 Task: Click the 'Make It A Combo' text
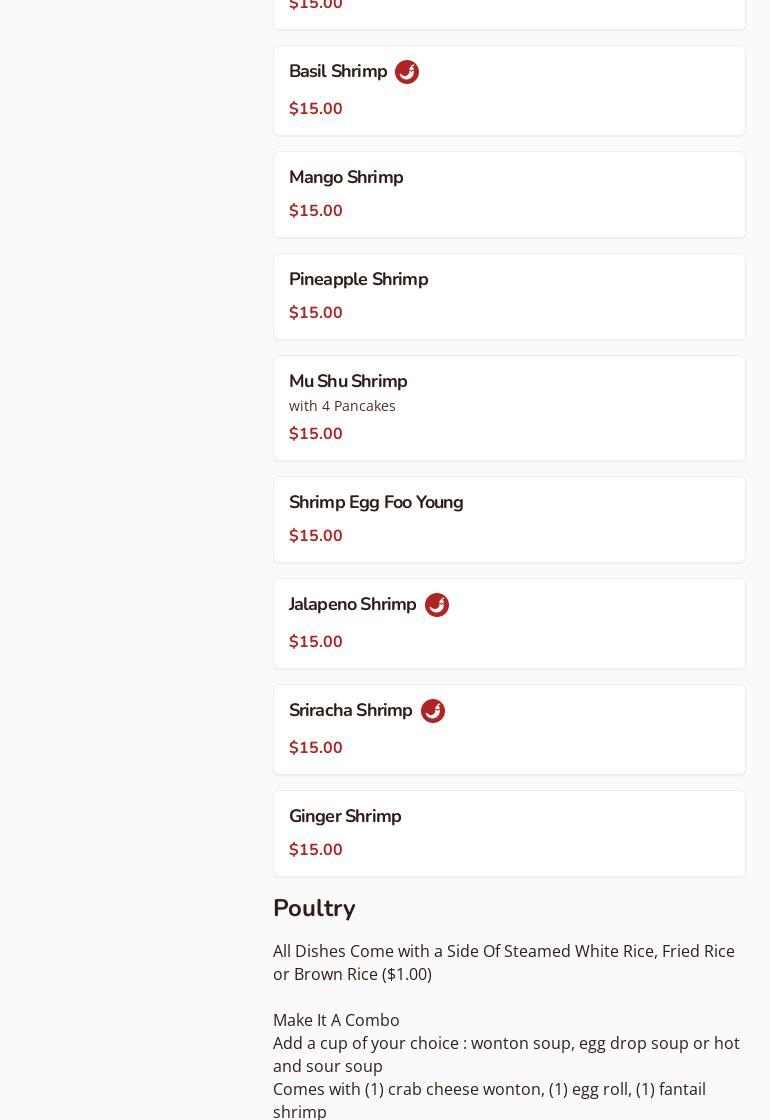pyautogui.click(x=336, y=1020)
